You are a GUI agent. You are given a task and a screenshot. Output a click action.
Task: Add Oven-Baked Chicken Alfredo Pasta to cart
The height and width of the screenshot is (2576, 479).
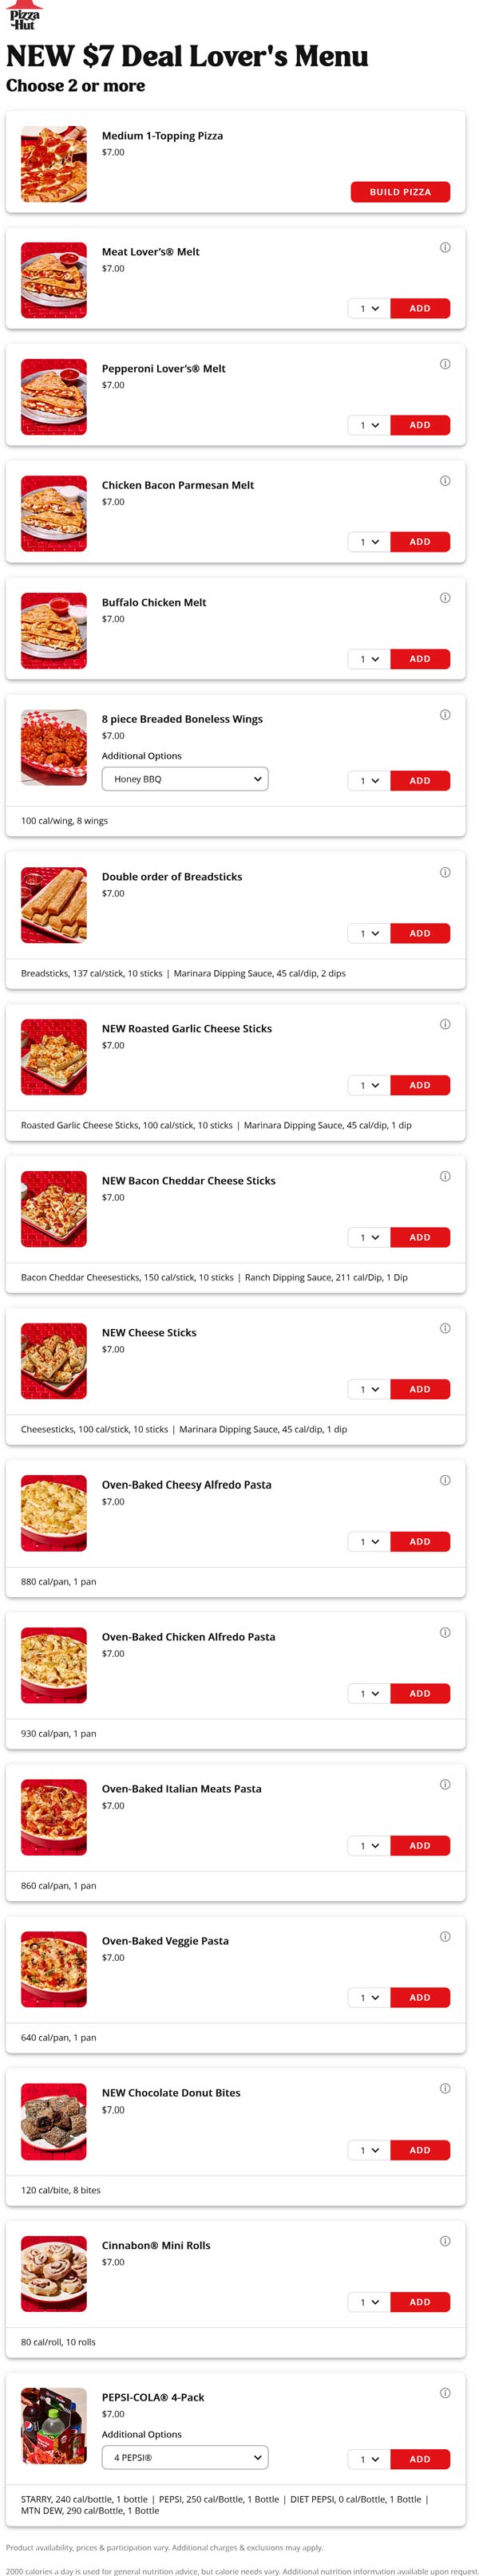click(420, 1693)
